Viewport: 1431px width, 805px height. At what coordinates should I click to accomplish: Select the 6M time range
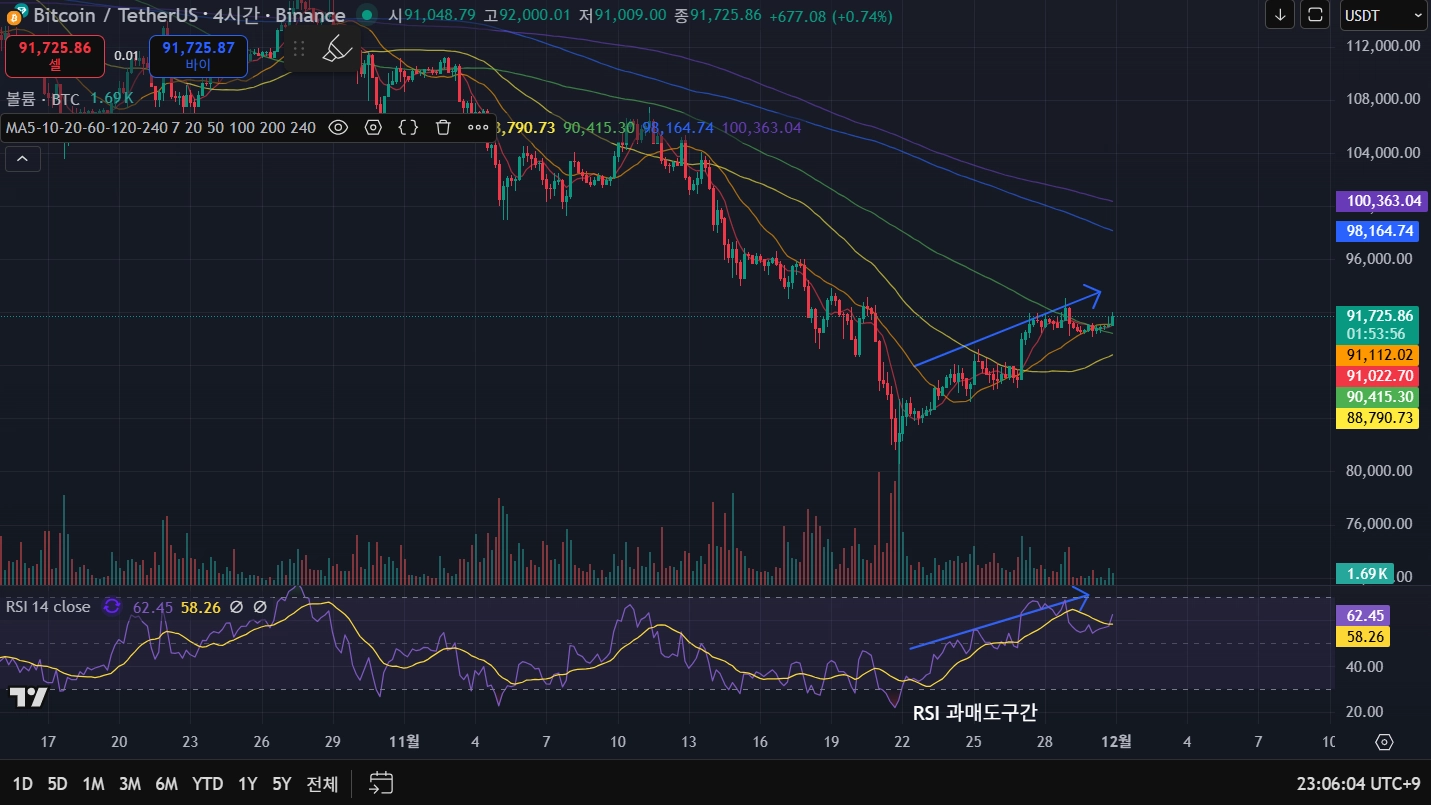[x=167, y=784]
